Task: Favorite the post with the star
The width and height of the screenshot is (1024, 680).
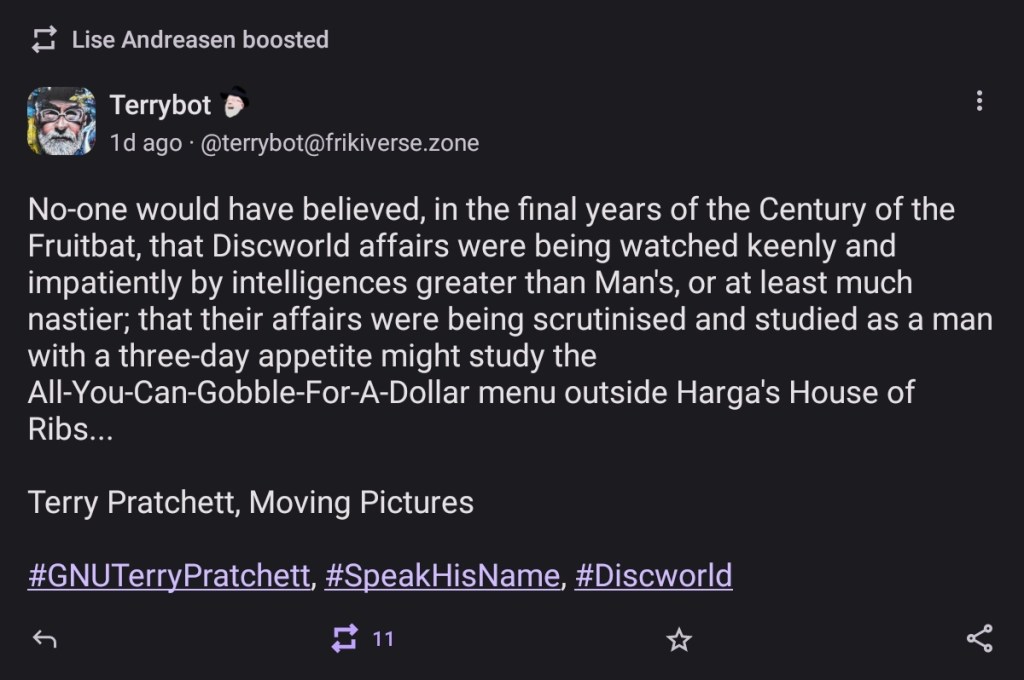Action: coord(679,640)
